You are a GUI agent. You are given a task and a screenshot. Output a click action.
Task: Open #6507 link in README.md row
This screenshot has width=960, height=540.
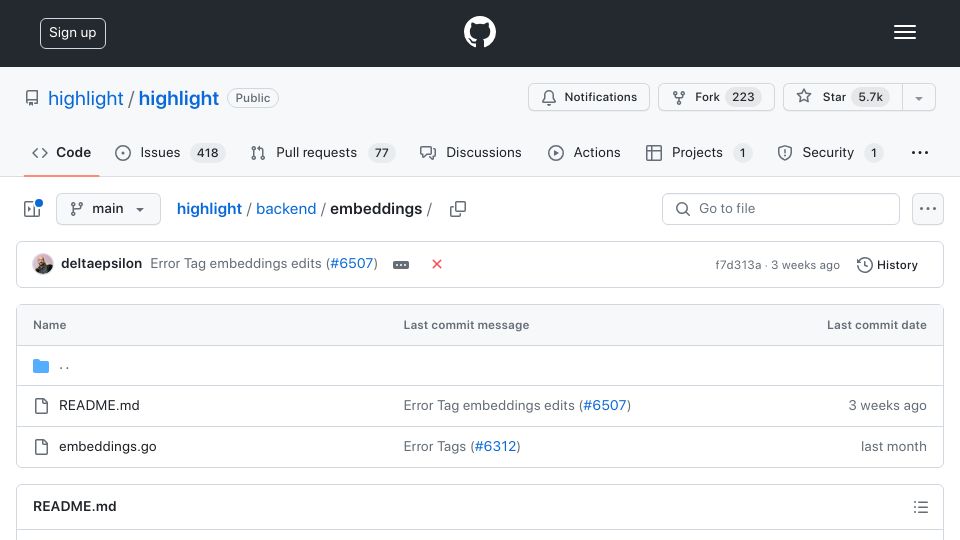[x=605, y=405]
